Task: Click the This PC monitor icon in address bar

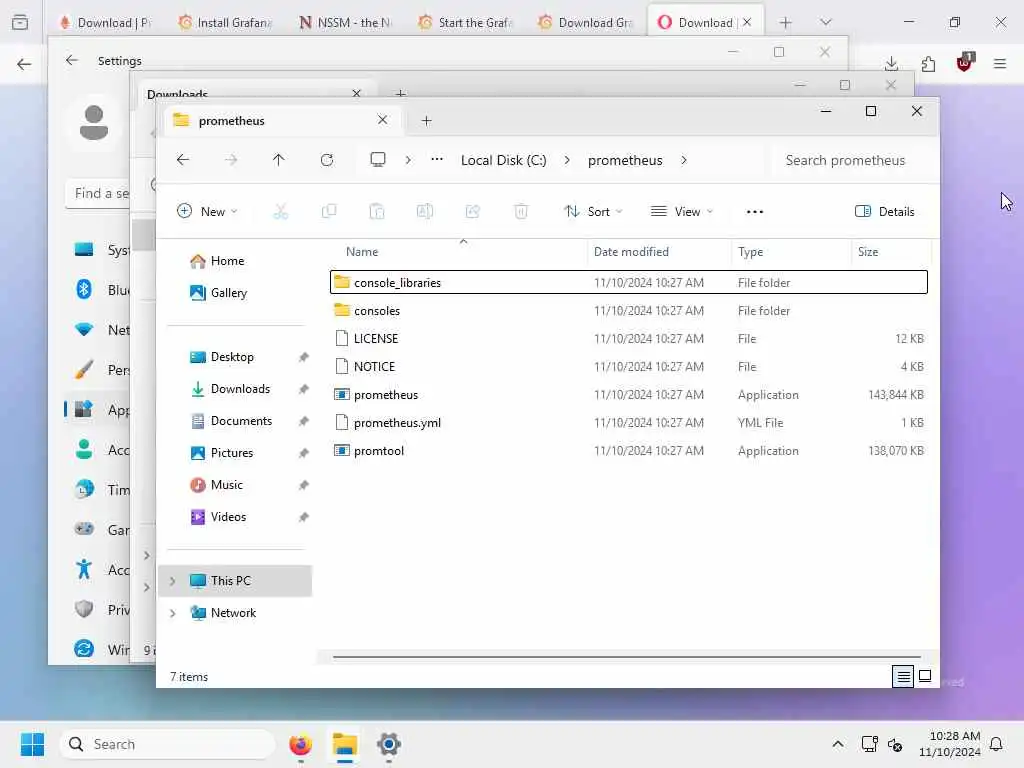Action: [x=377, y=160]
